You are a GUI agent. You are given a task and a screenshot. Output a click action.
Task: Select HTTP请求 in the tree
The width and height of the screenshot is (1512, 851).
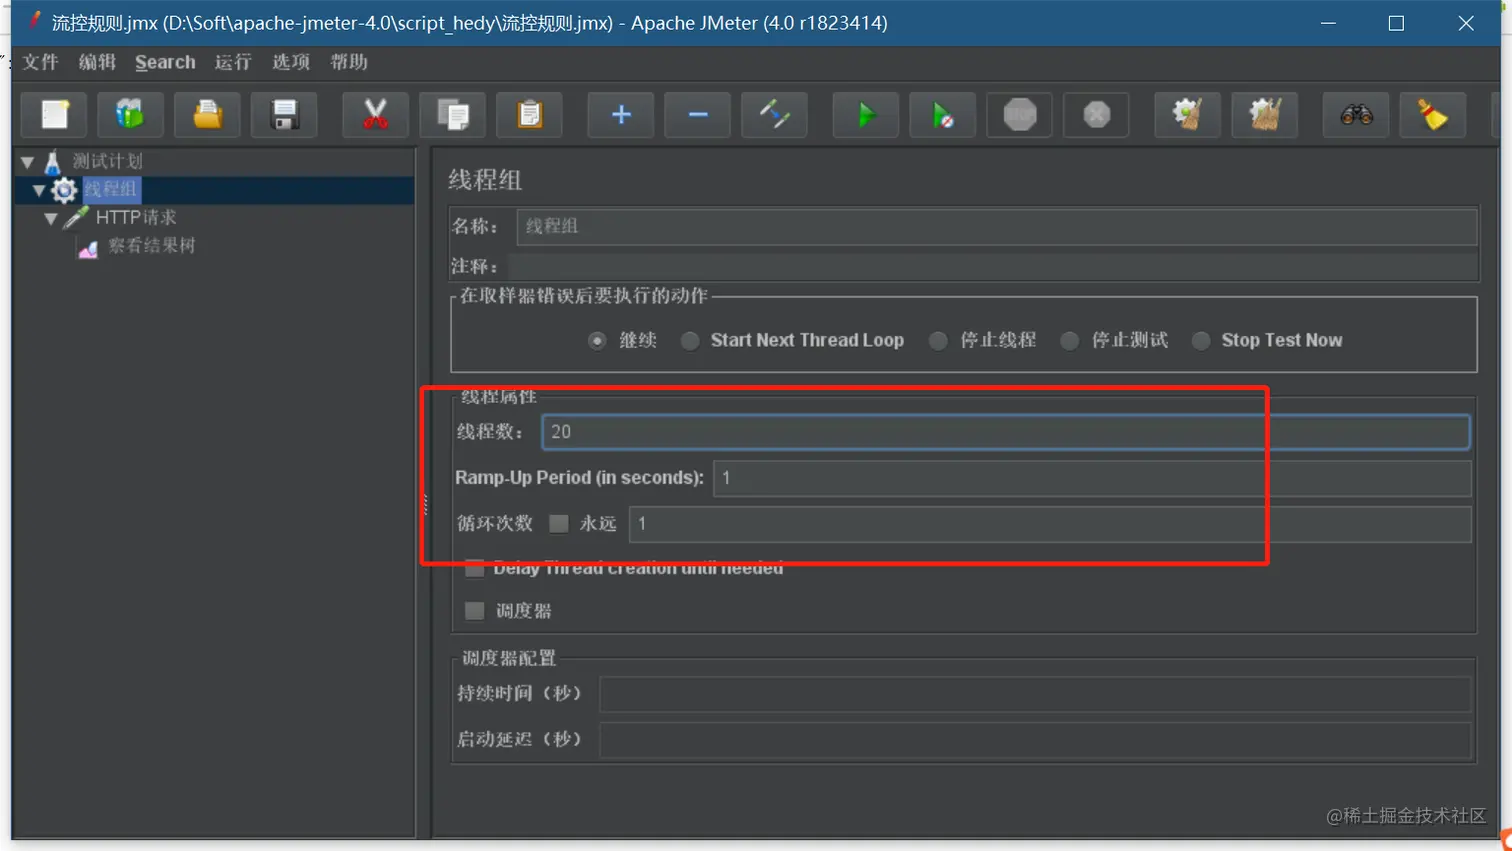click(136, 217)
